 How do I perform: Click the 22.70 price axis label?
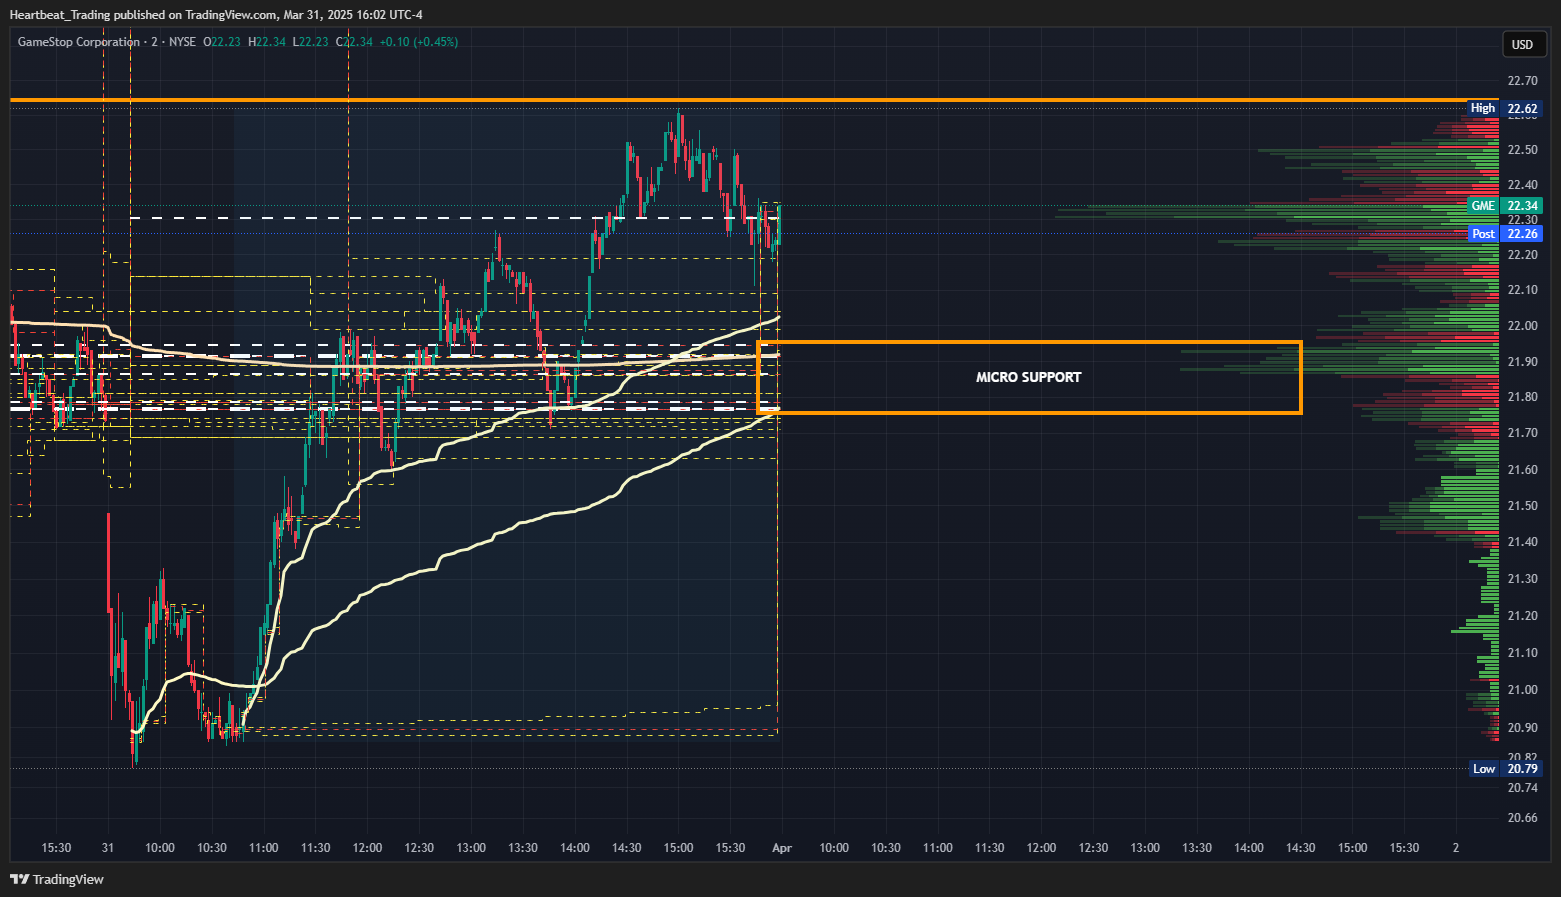1522,80
